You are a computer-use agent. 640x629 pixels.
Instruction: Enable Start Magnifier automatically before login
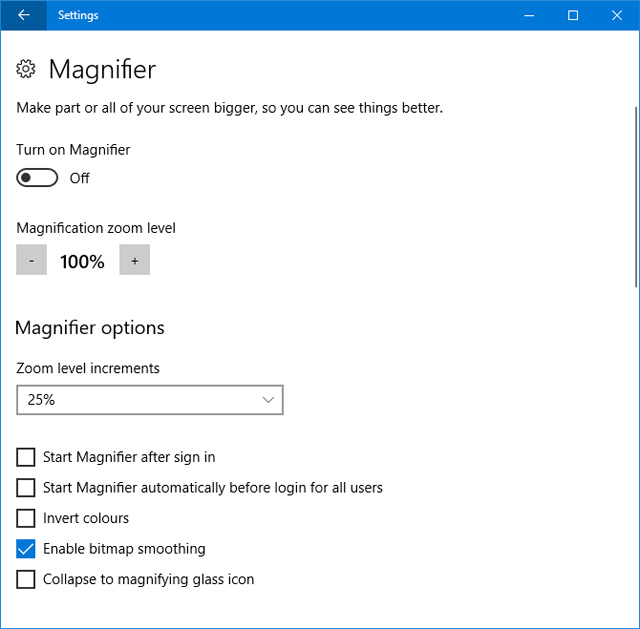[26, 487]
